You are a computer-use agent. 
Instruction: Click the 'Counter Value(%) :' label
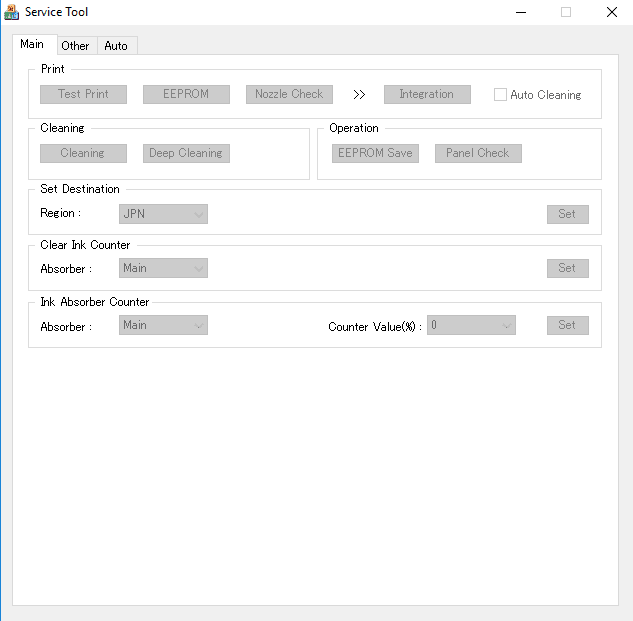(375, 327)
